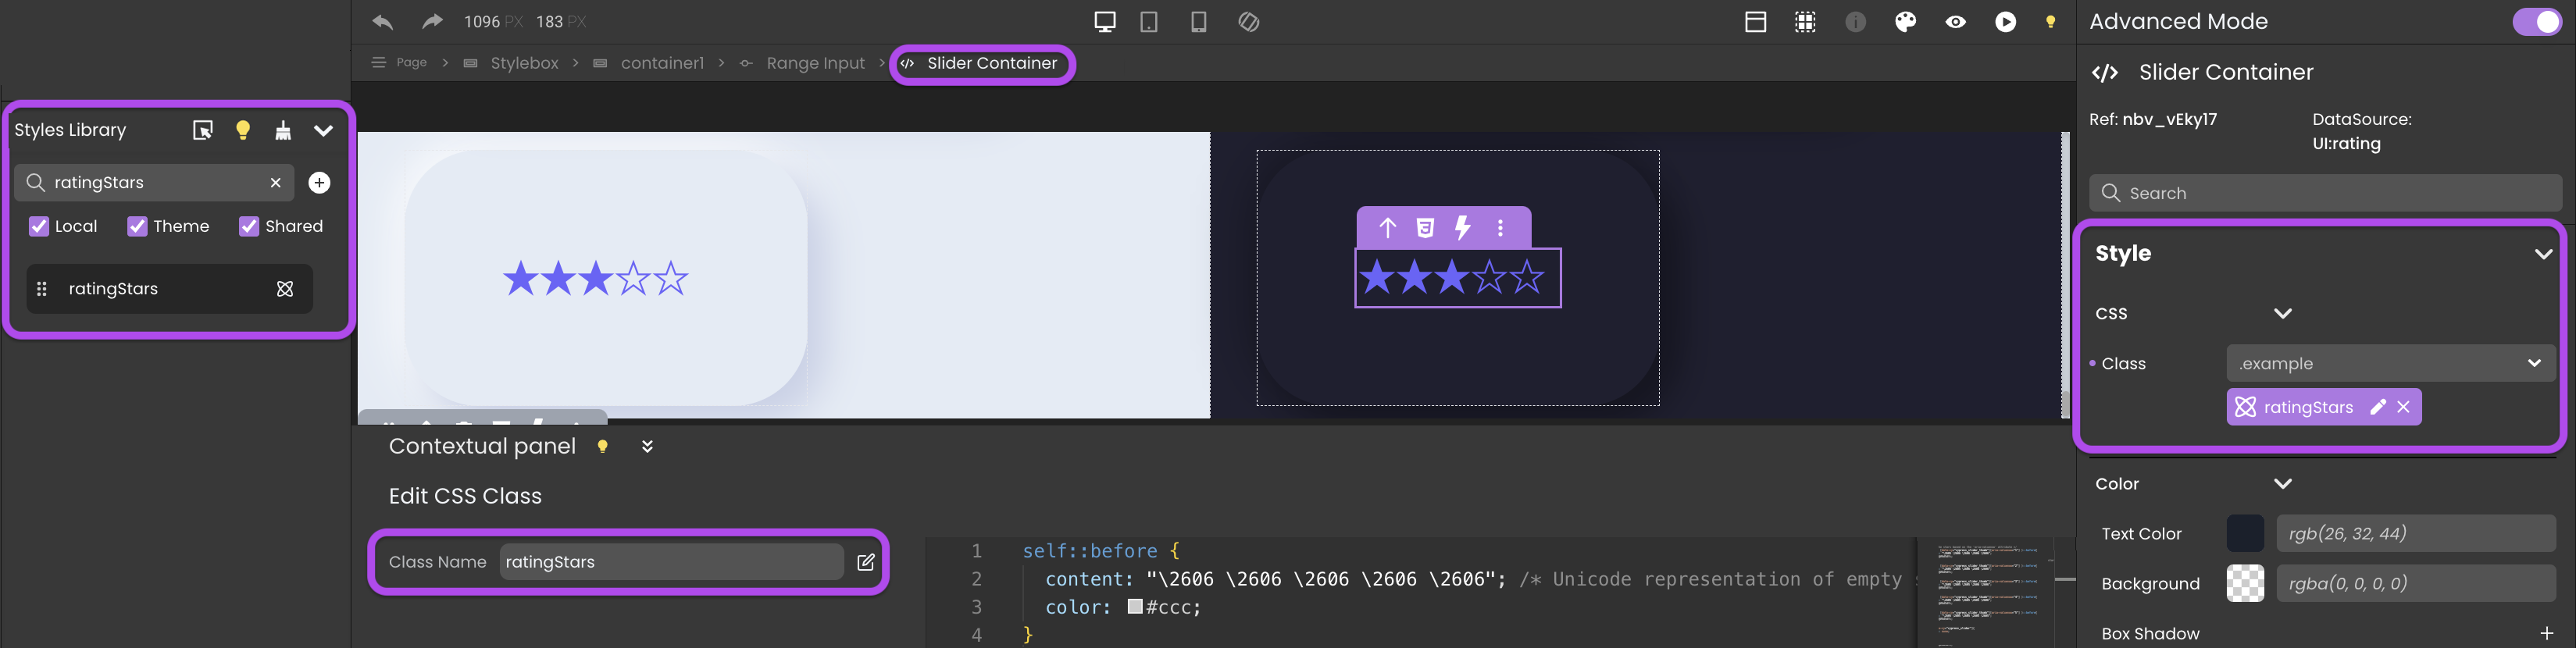
Task: Uncheck the Local checkbox
Action: coord(39,226)
